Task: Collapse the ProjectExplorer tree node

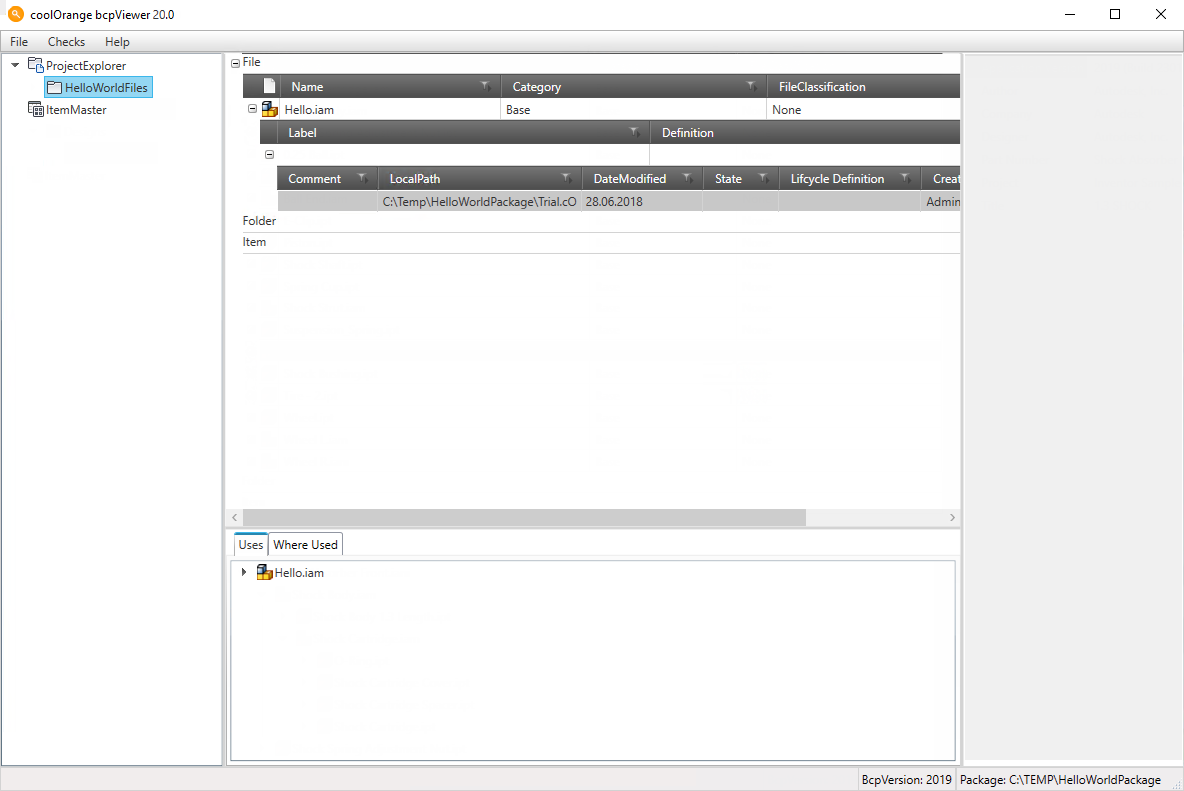Action: [15, 66]
